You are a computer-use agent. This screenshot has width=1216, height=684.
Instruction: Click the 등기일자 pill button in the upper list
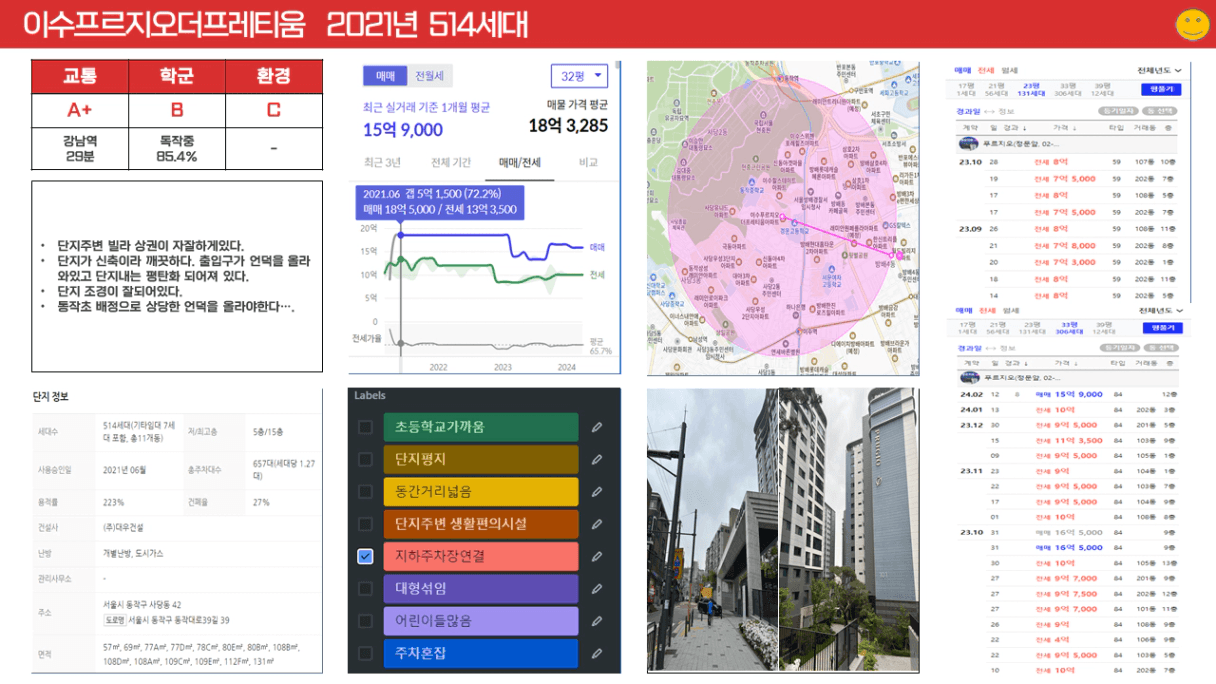click(1118, 111)
